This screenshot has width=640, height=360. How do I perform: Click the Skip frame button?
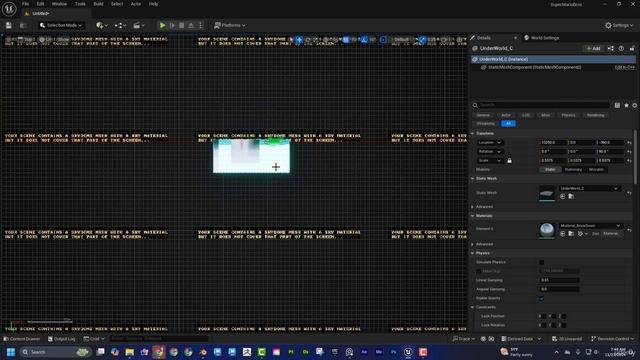pos(172,25)
